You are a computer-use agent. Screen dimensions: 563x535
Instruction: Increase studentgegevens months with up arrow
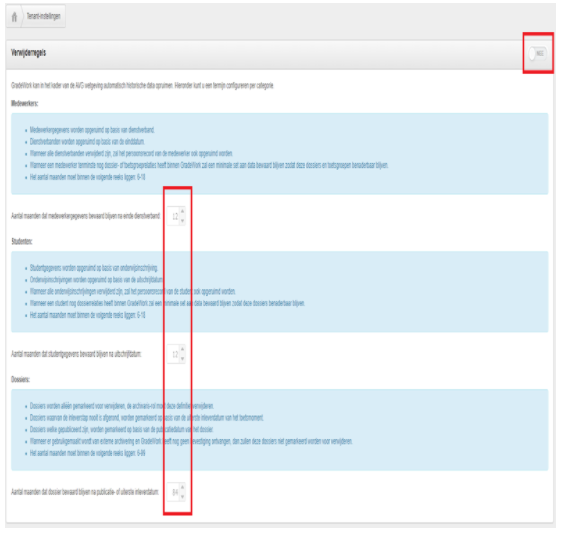pos(182,349)
